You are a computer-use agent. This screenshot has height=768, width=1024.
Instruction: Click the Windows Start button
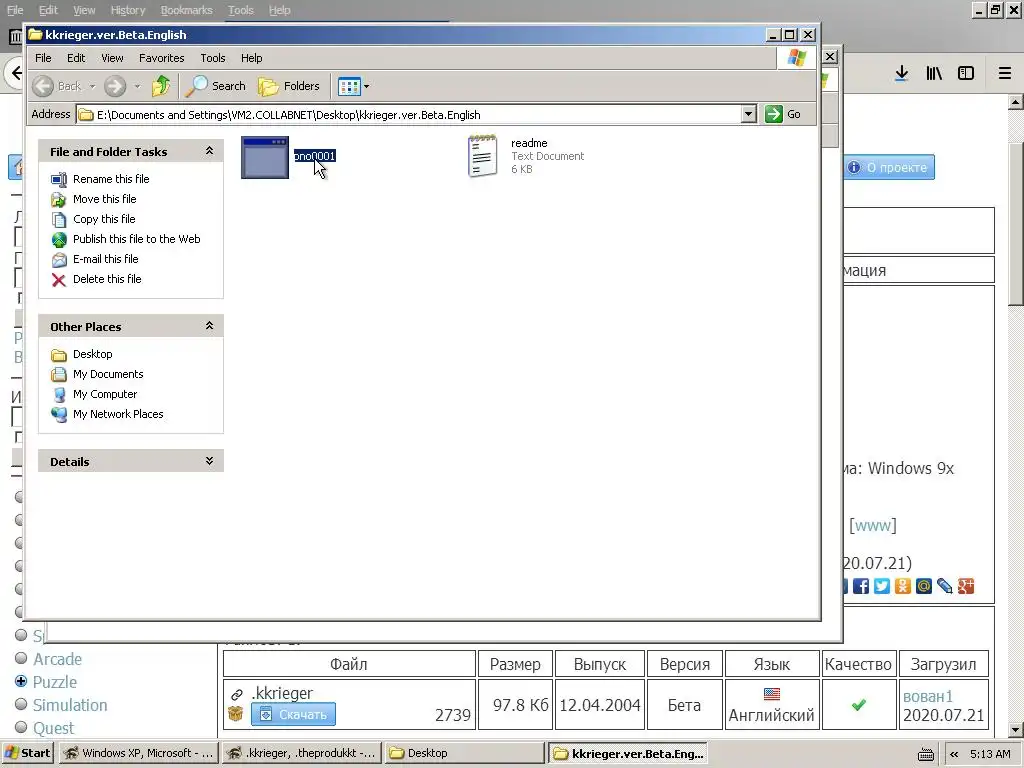click(27, 753)
